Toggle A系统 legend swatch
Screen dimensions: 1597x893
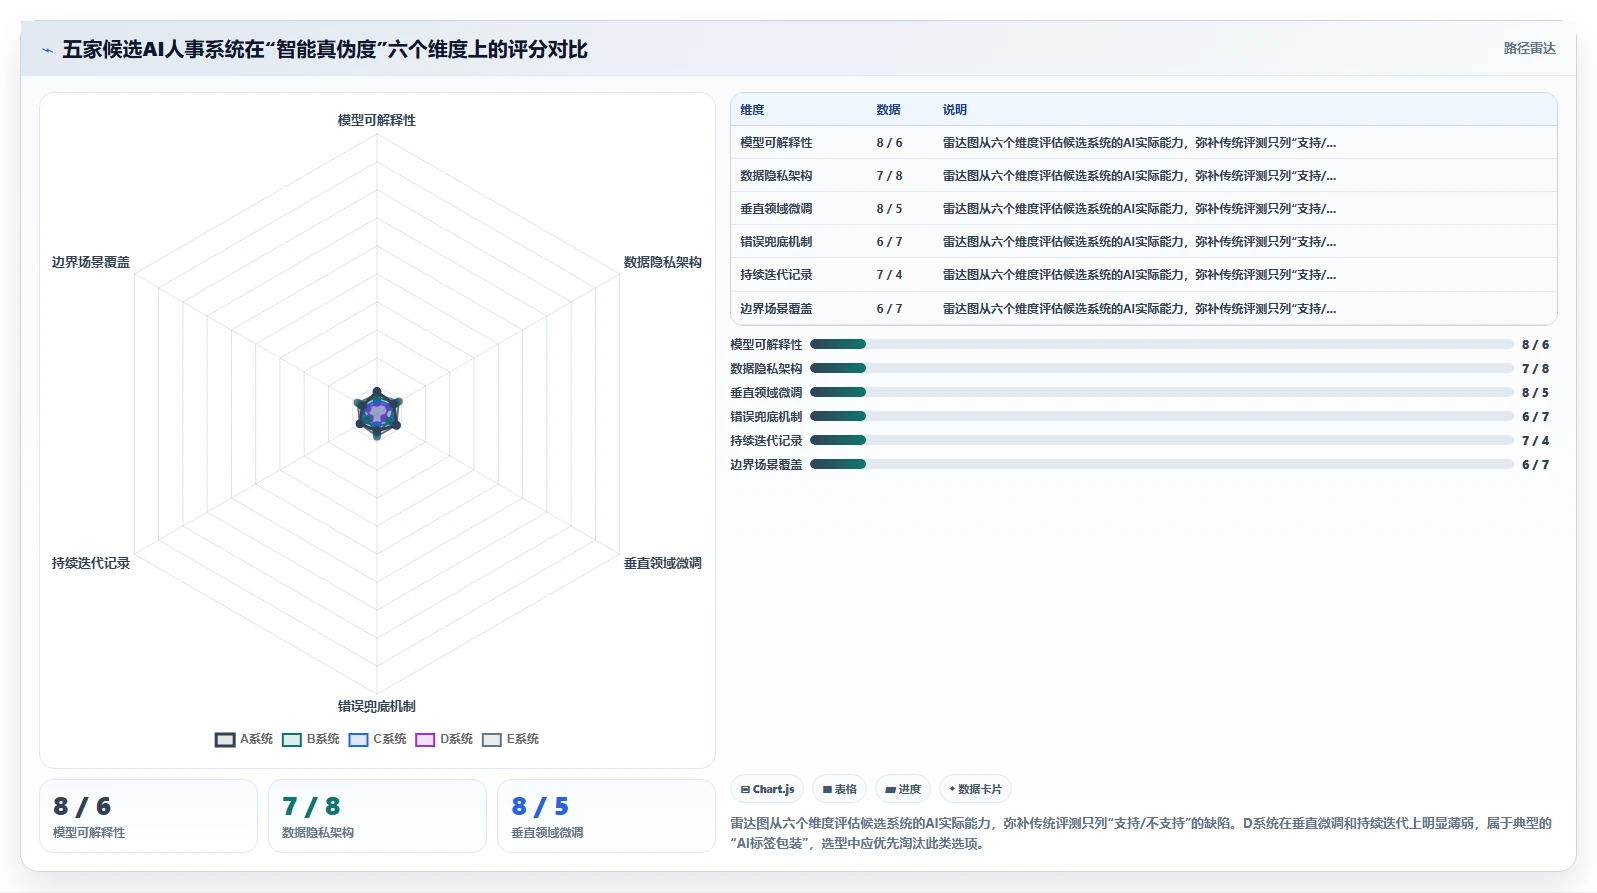(225, 740)
